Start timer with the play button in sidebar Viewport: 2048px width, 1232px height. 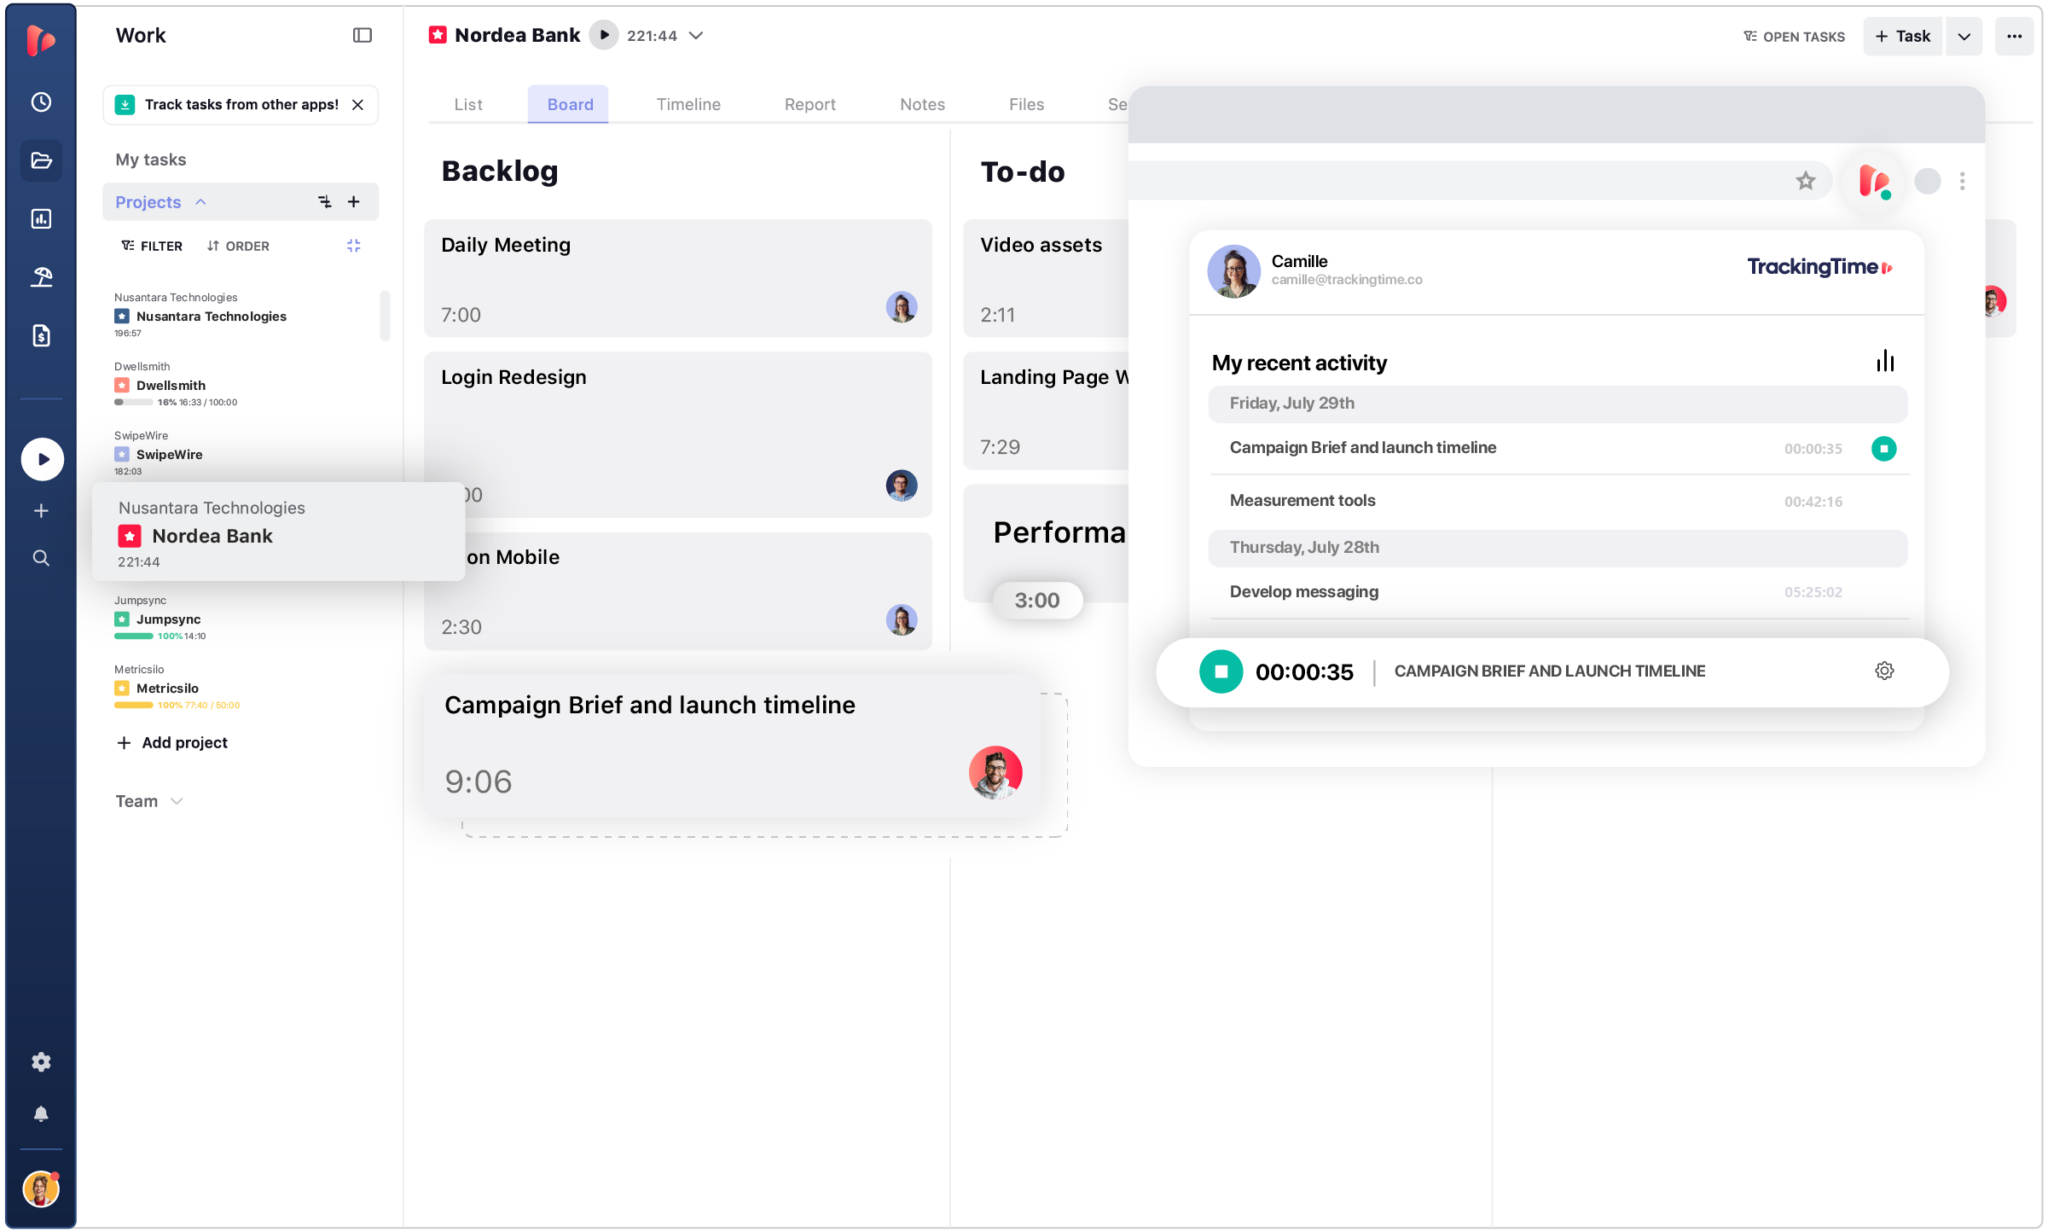pyautogui.click(x=41, y=458)
